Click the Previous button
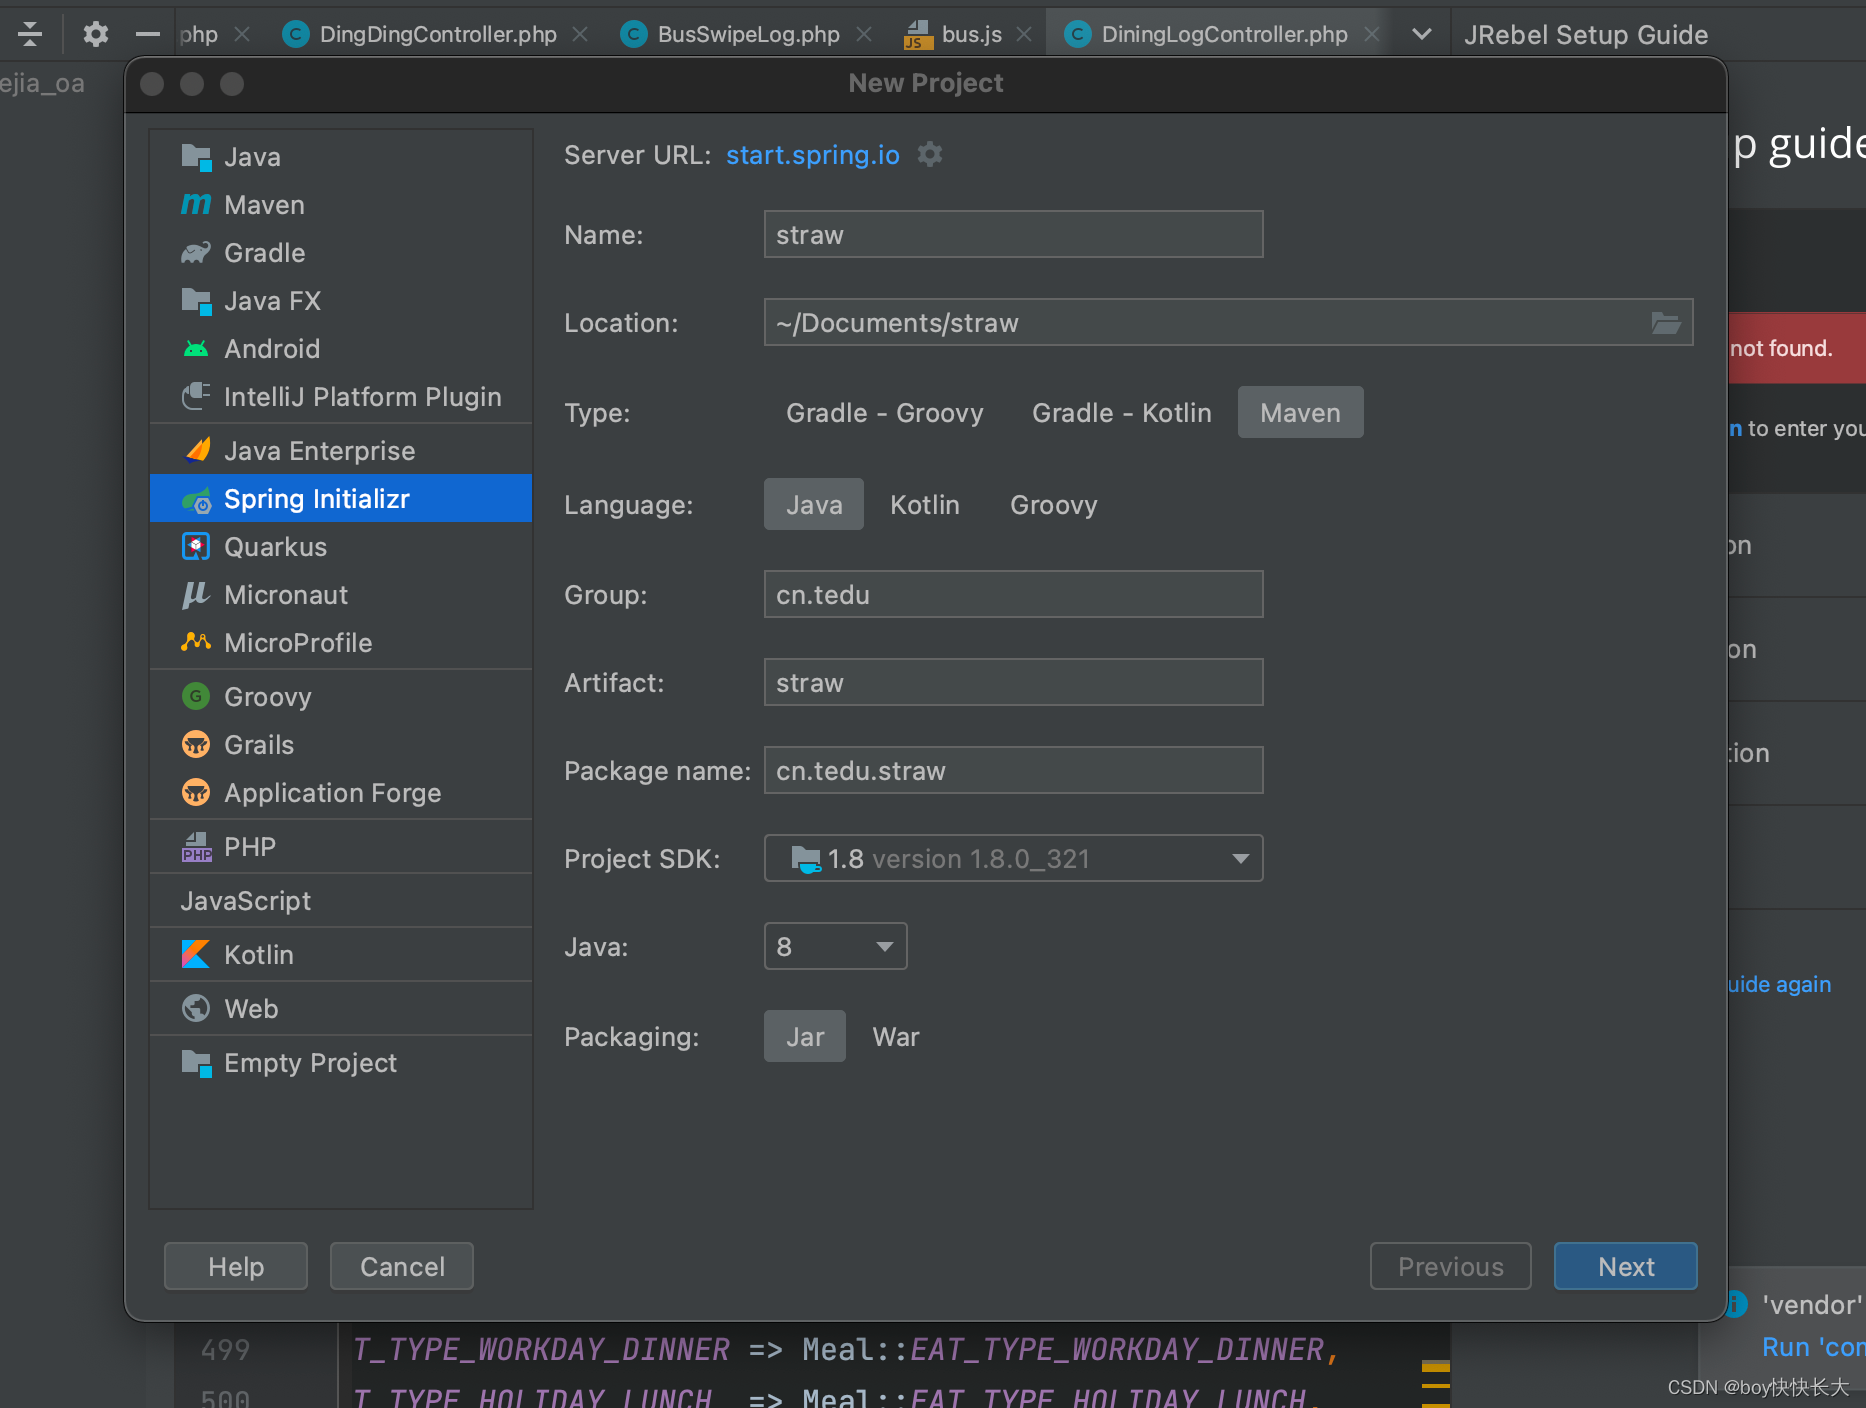The width and height of the screenshot is (1866, 1408). pyautogui.click(x=1451, y=1266)
